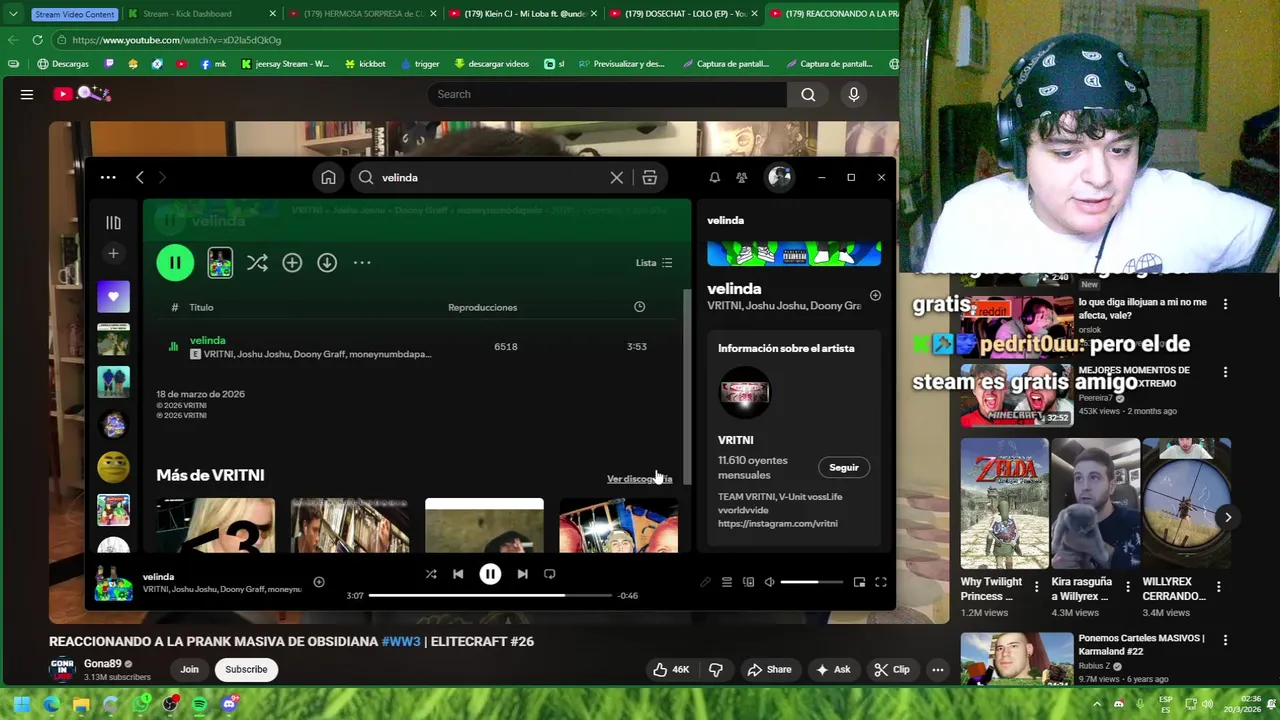Adjust Spotify volume slider
The width and height of the screenshot is (1280, 720).
tap(812, 582)
